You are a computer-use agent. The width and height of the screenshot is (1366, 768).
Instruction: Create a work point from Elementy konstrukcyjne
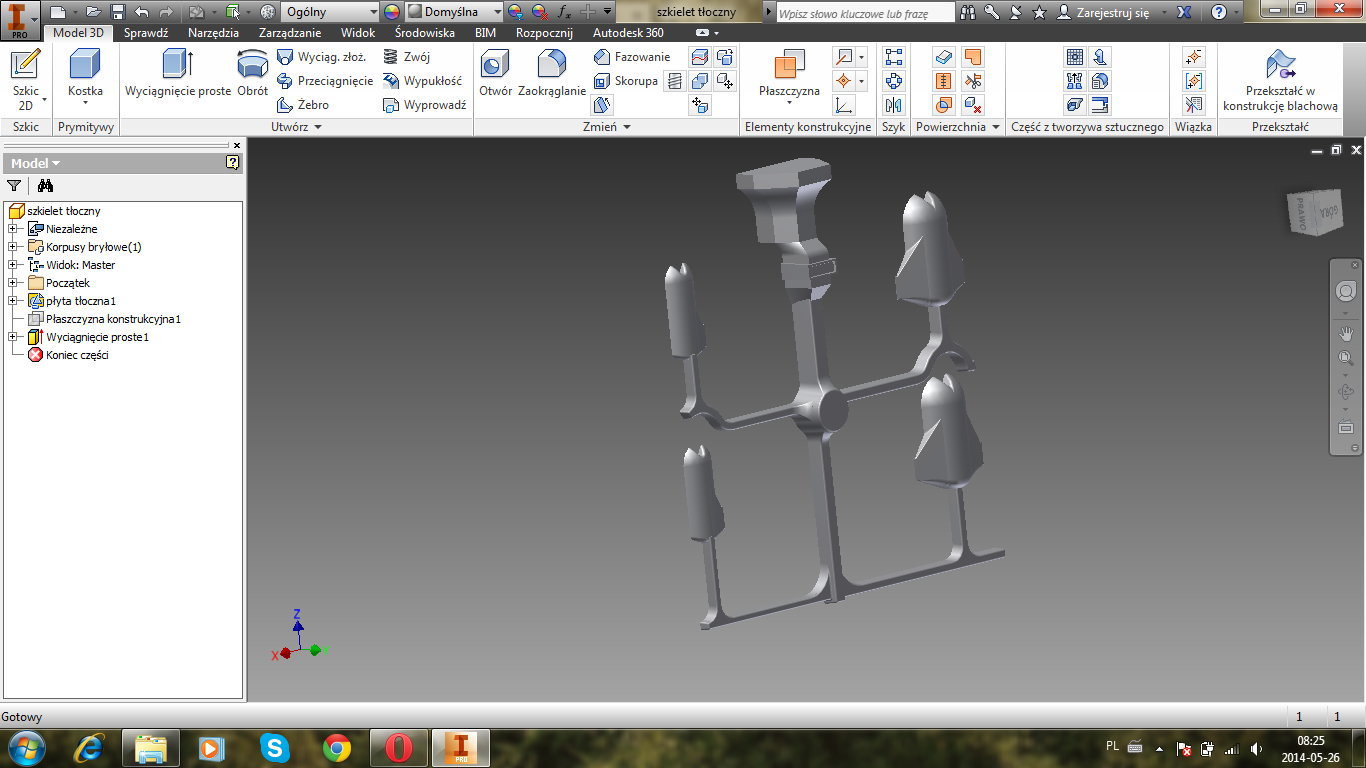point(844,81)
